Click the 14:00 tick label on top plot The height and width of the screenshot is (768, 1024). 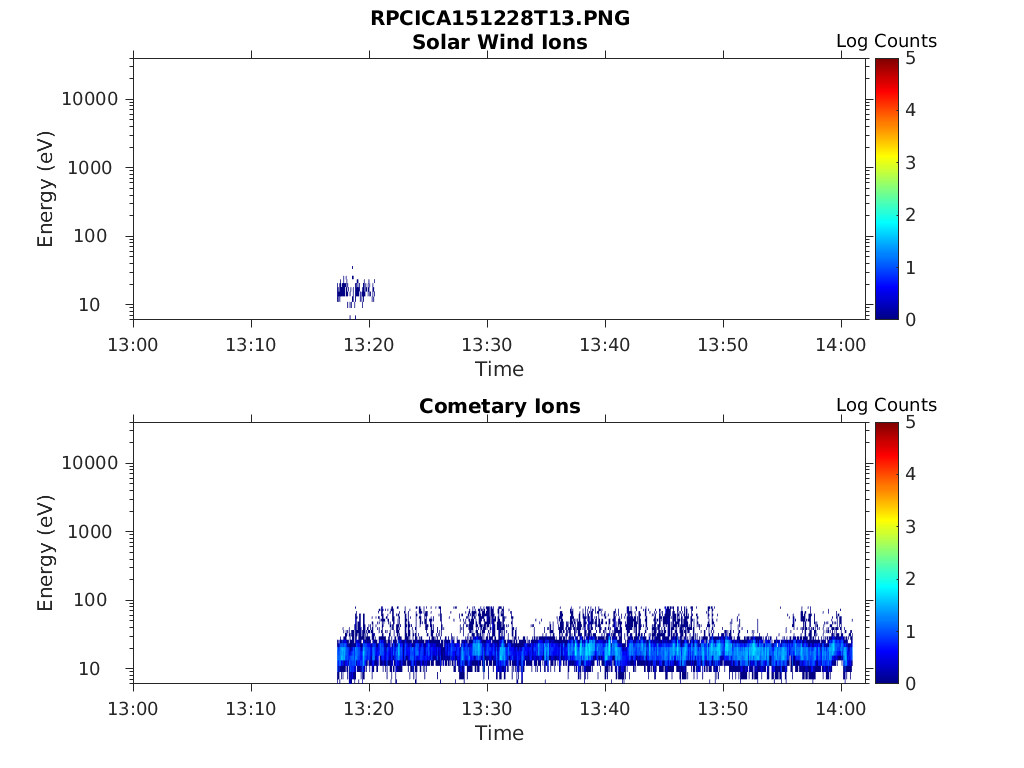[x=840, y=344]
